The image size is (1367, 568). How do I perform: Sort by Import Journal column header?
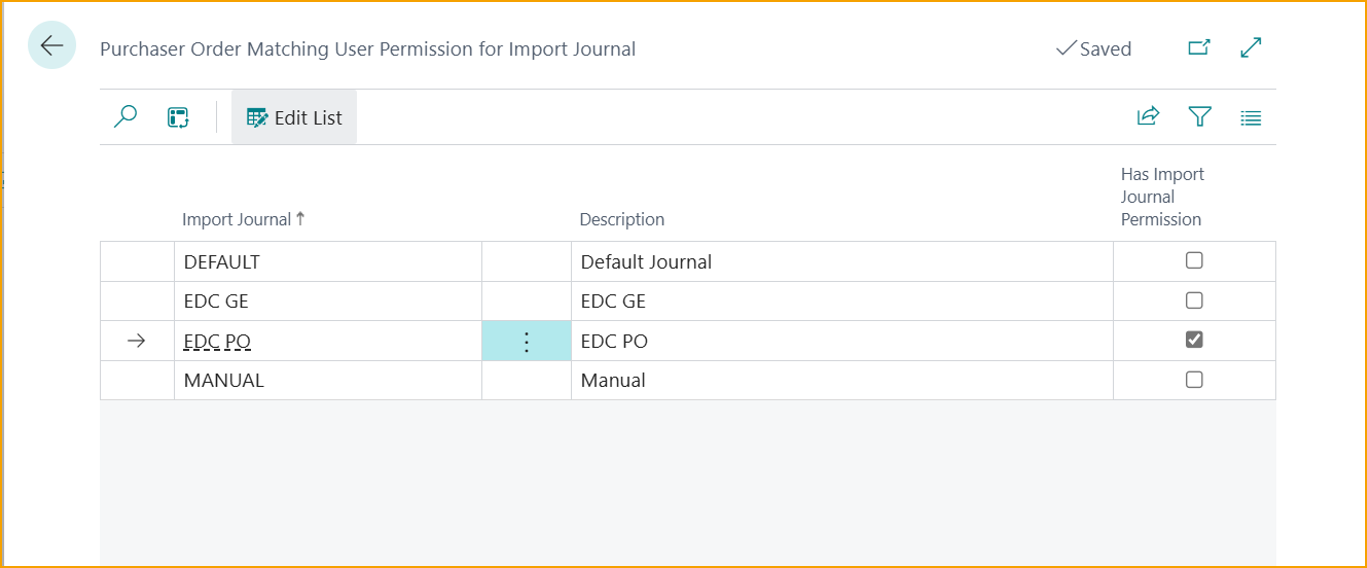point(237,219)
